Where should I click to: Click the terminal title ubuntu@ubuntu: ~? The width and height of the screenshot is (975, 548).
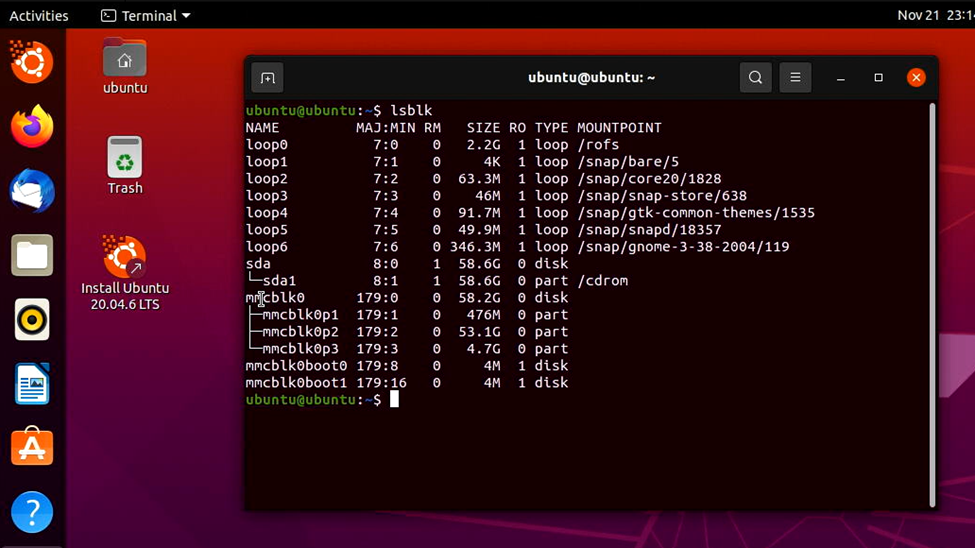click(591, 78)
